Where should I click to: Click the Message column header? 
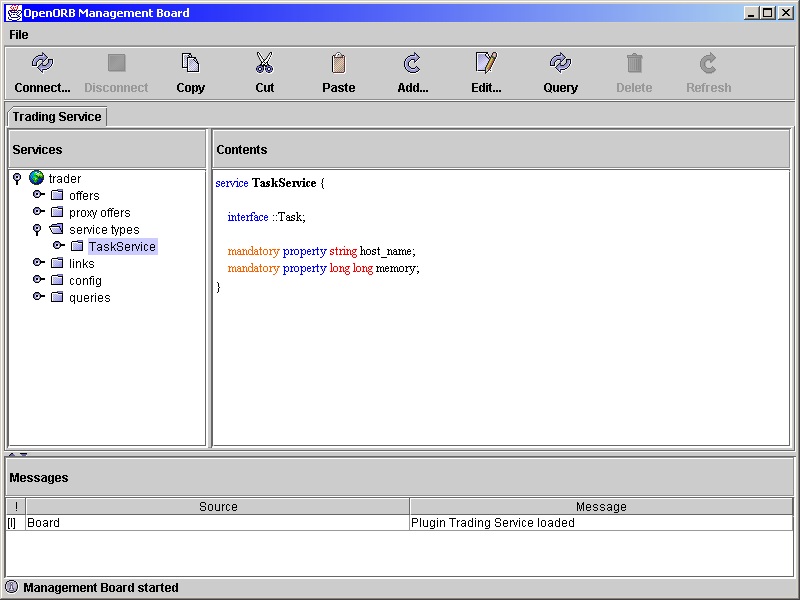coord(601,506)
